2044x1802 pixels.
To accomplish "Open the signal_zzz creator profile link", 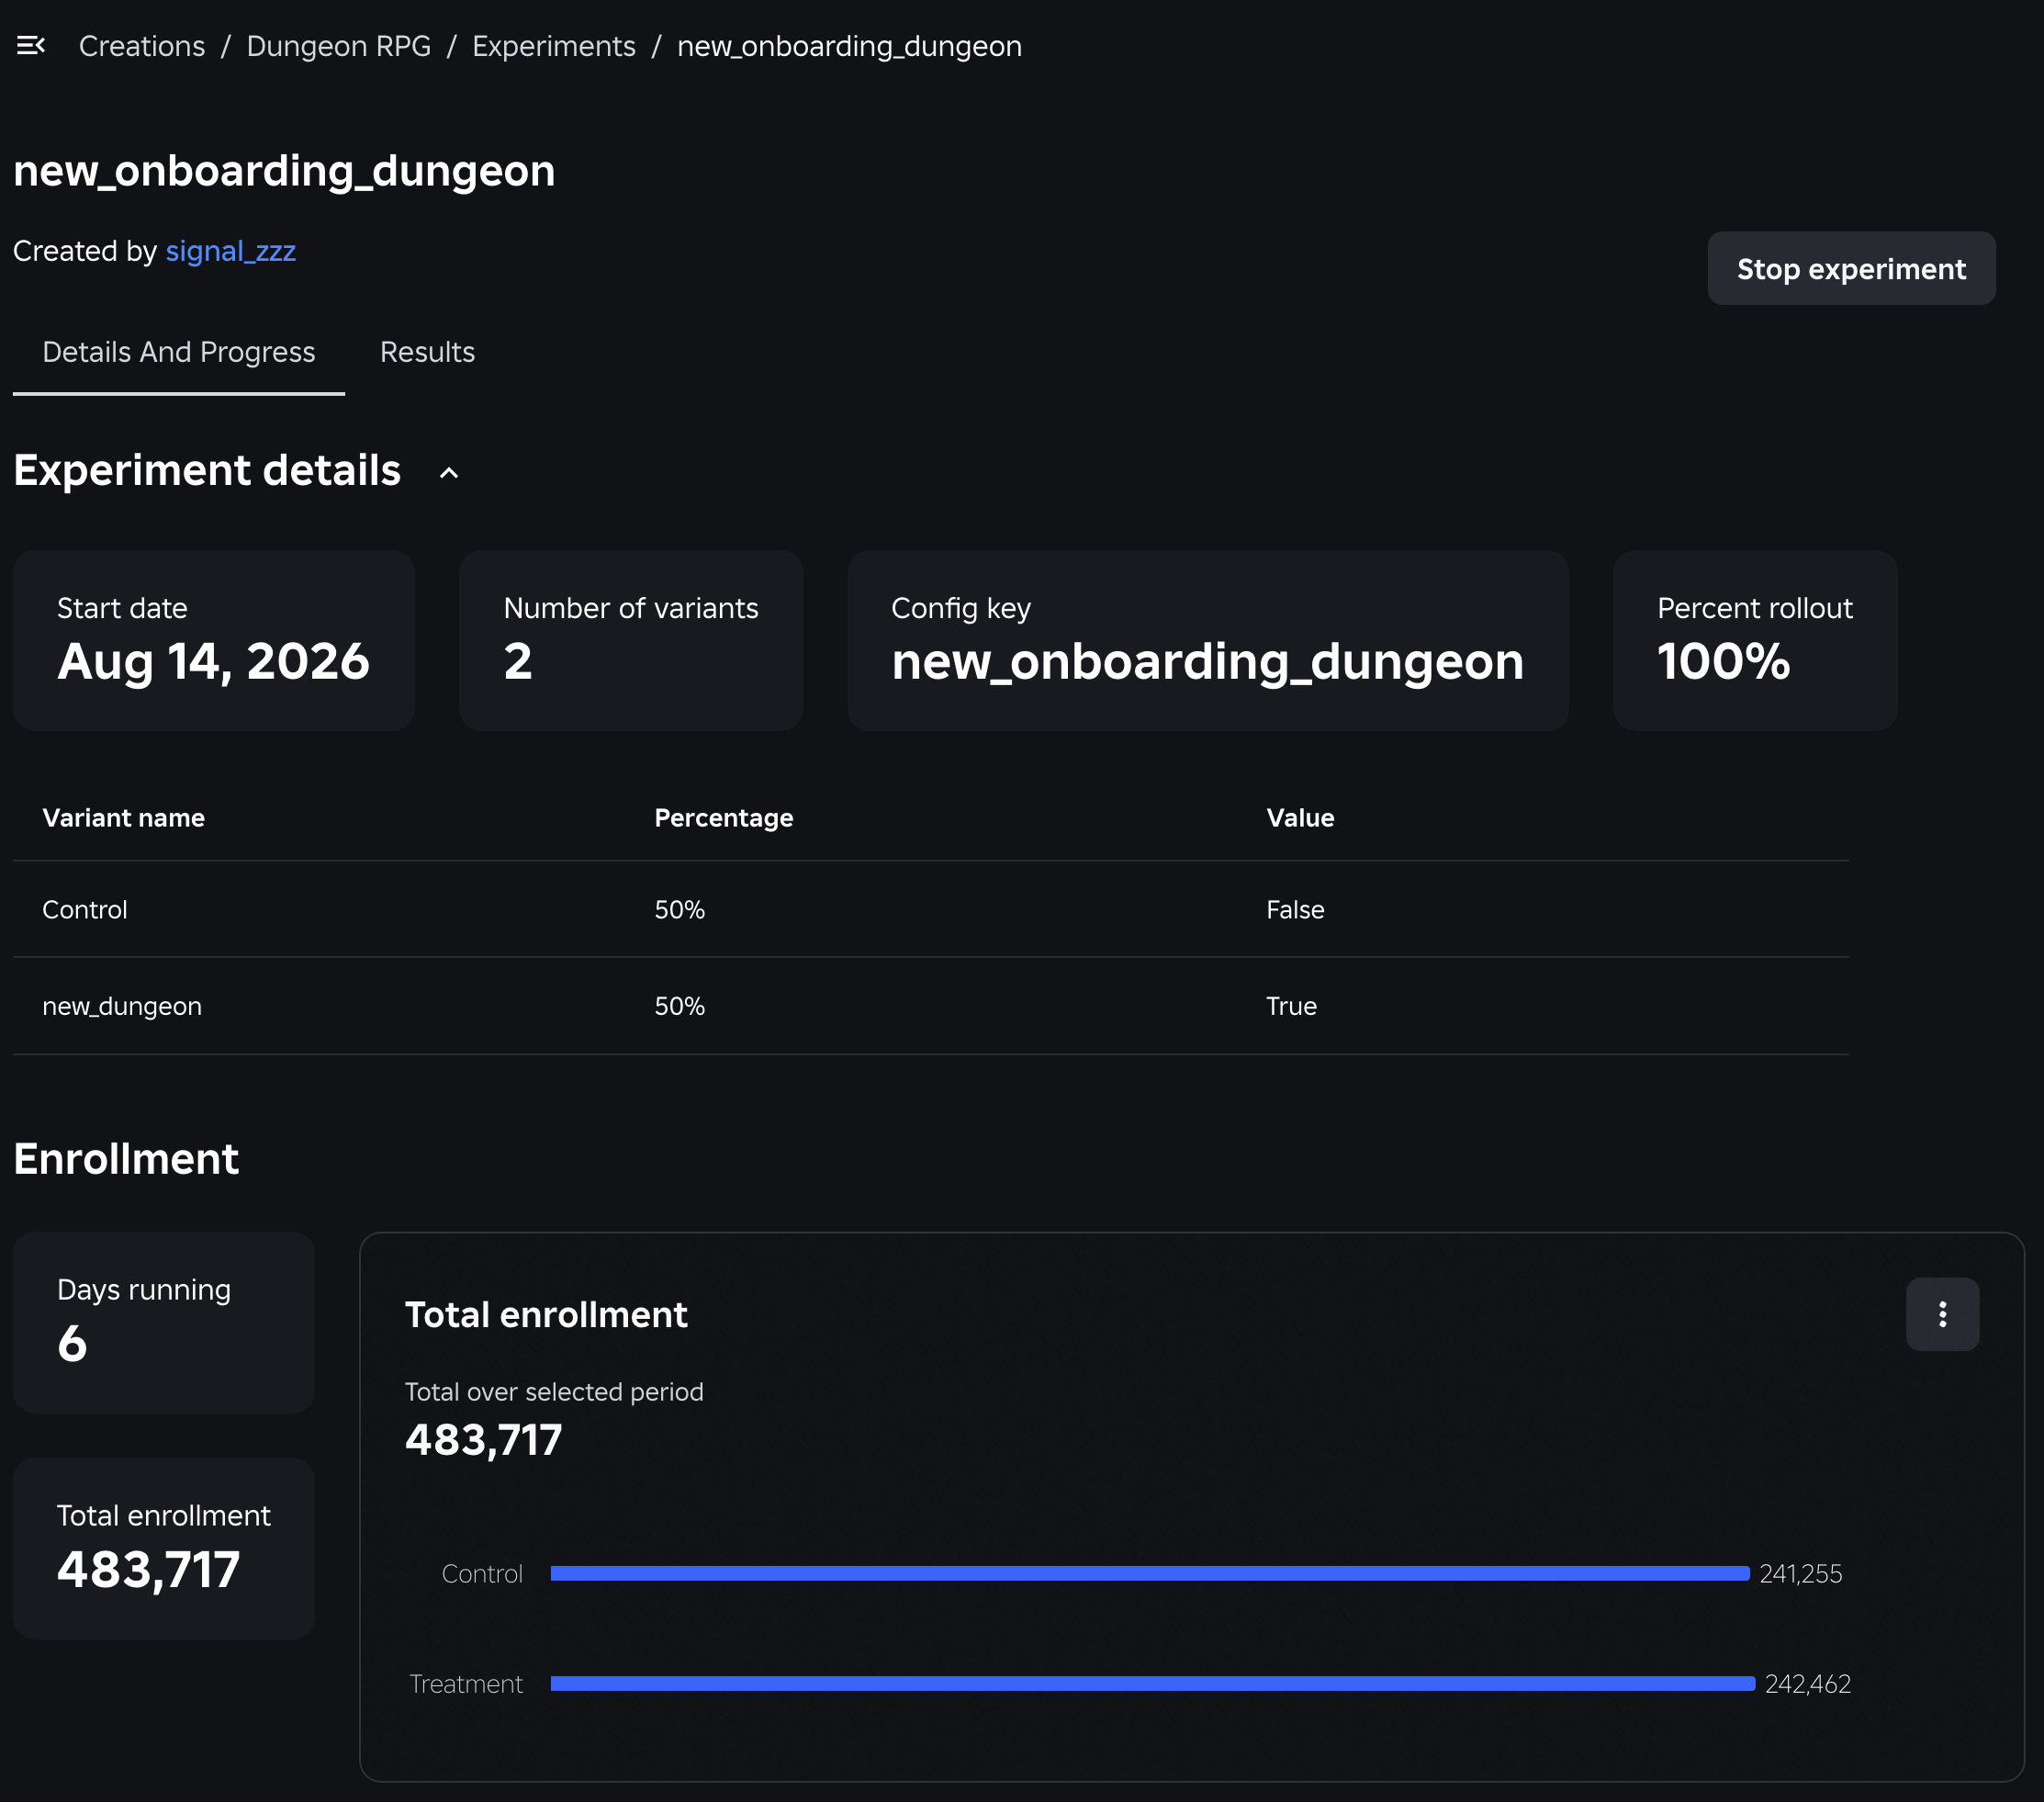I will tap(231, 251).
